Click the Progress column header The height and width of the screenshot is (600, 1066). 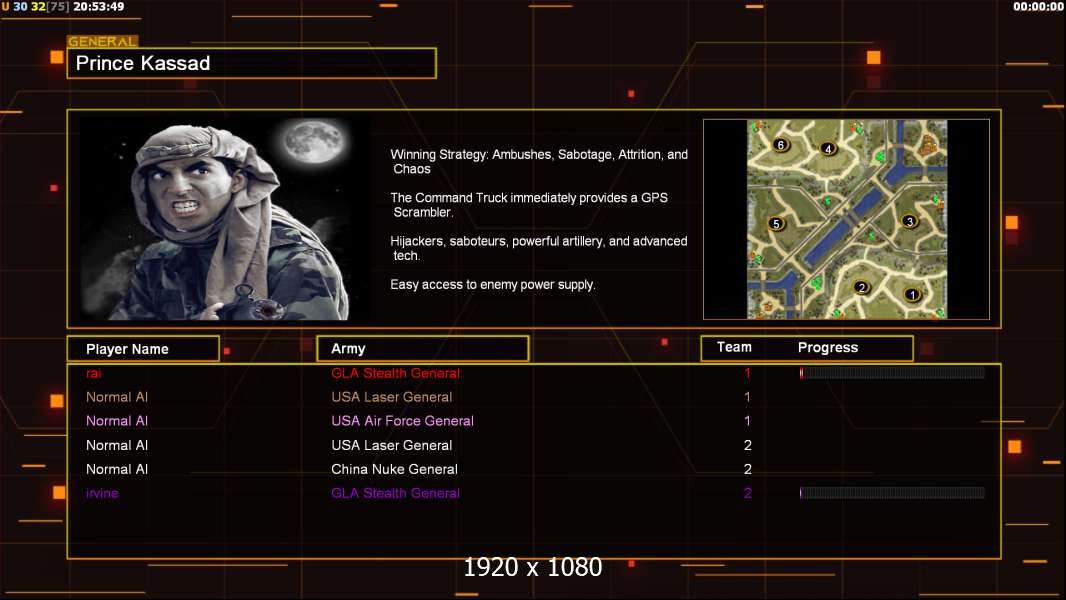point(827,347)
